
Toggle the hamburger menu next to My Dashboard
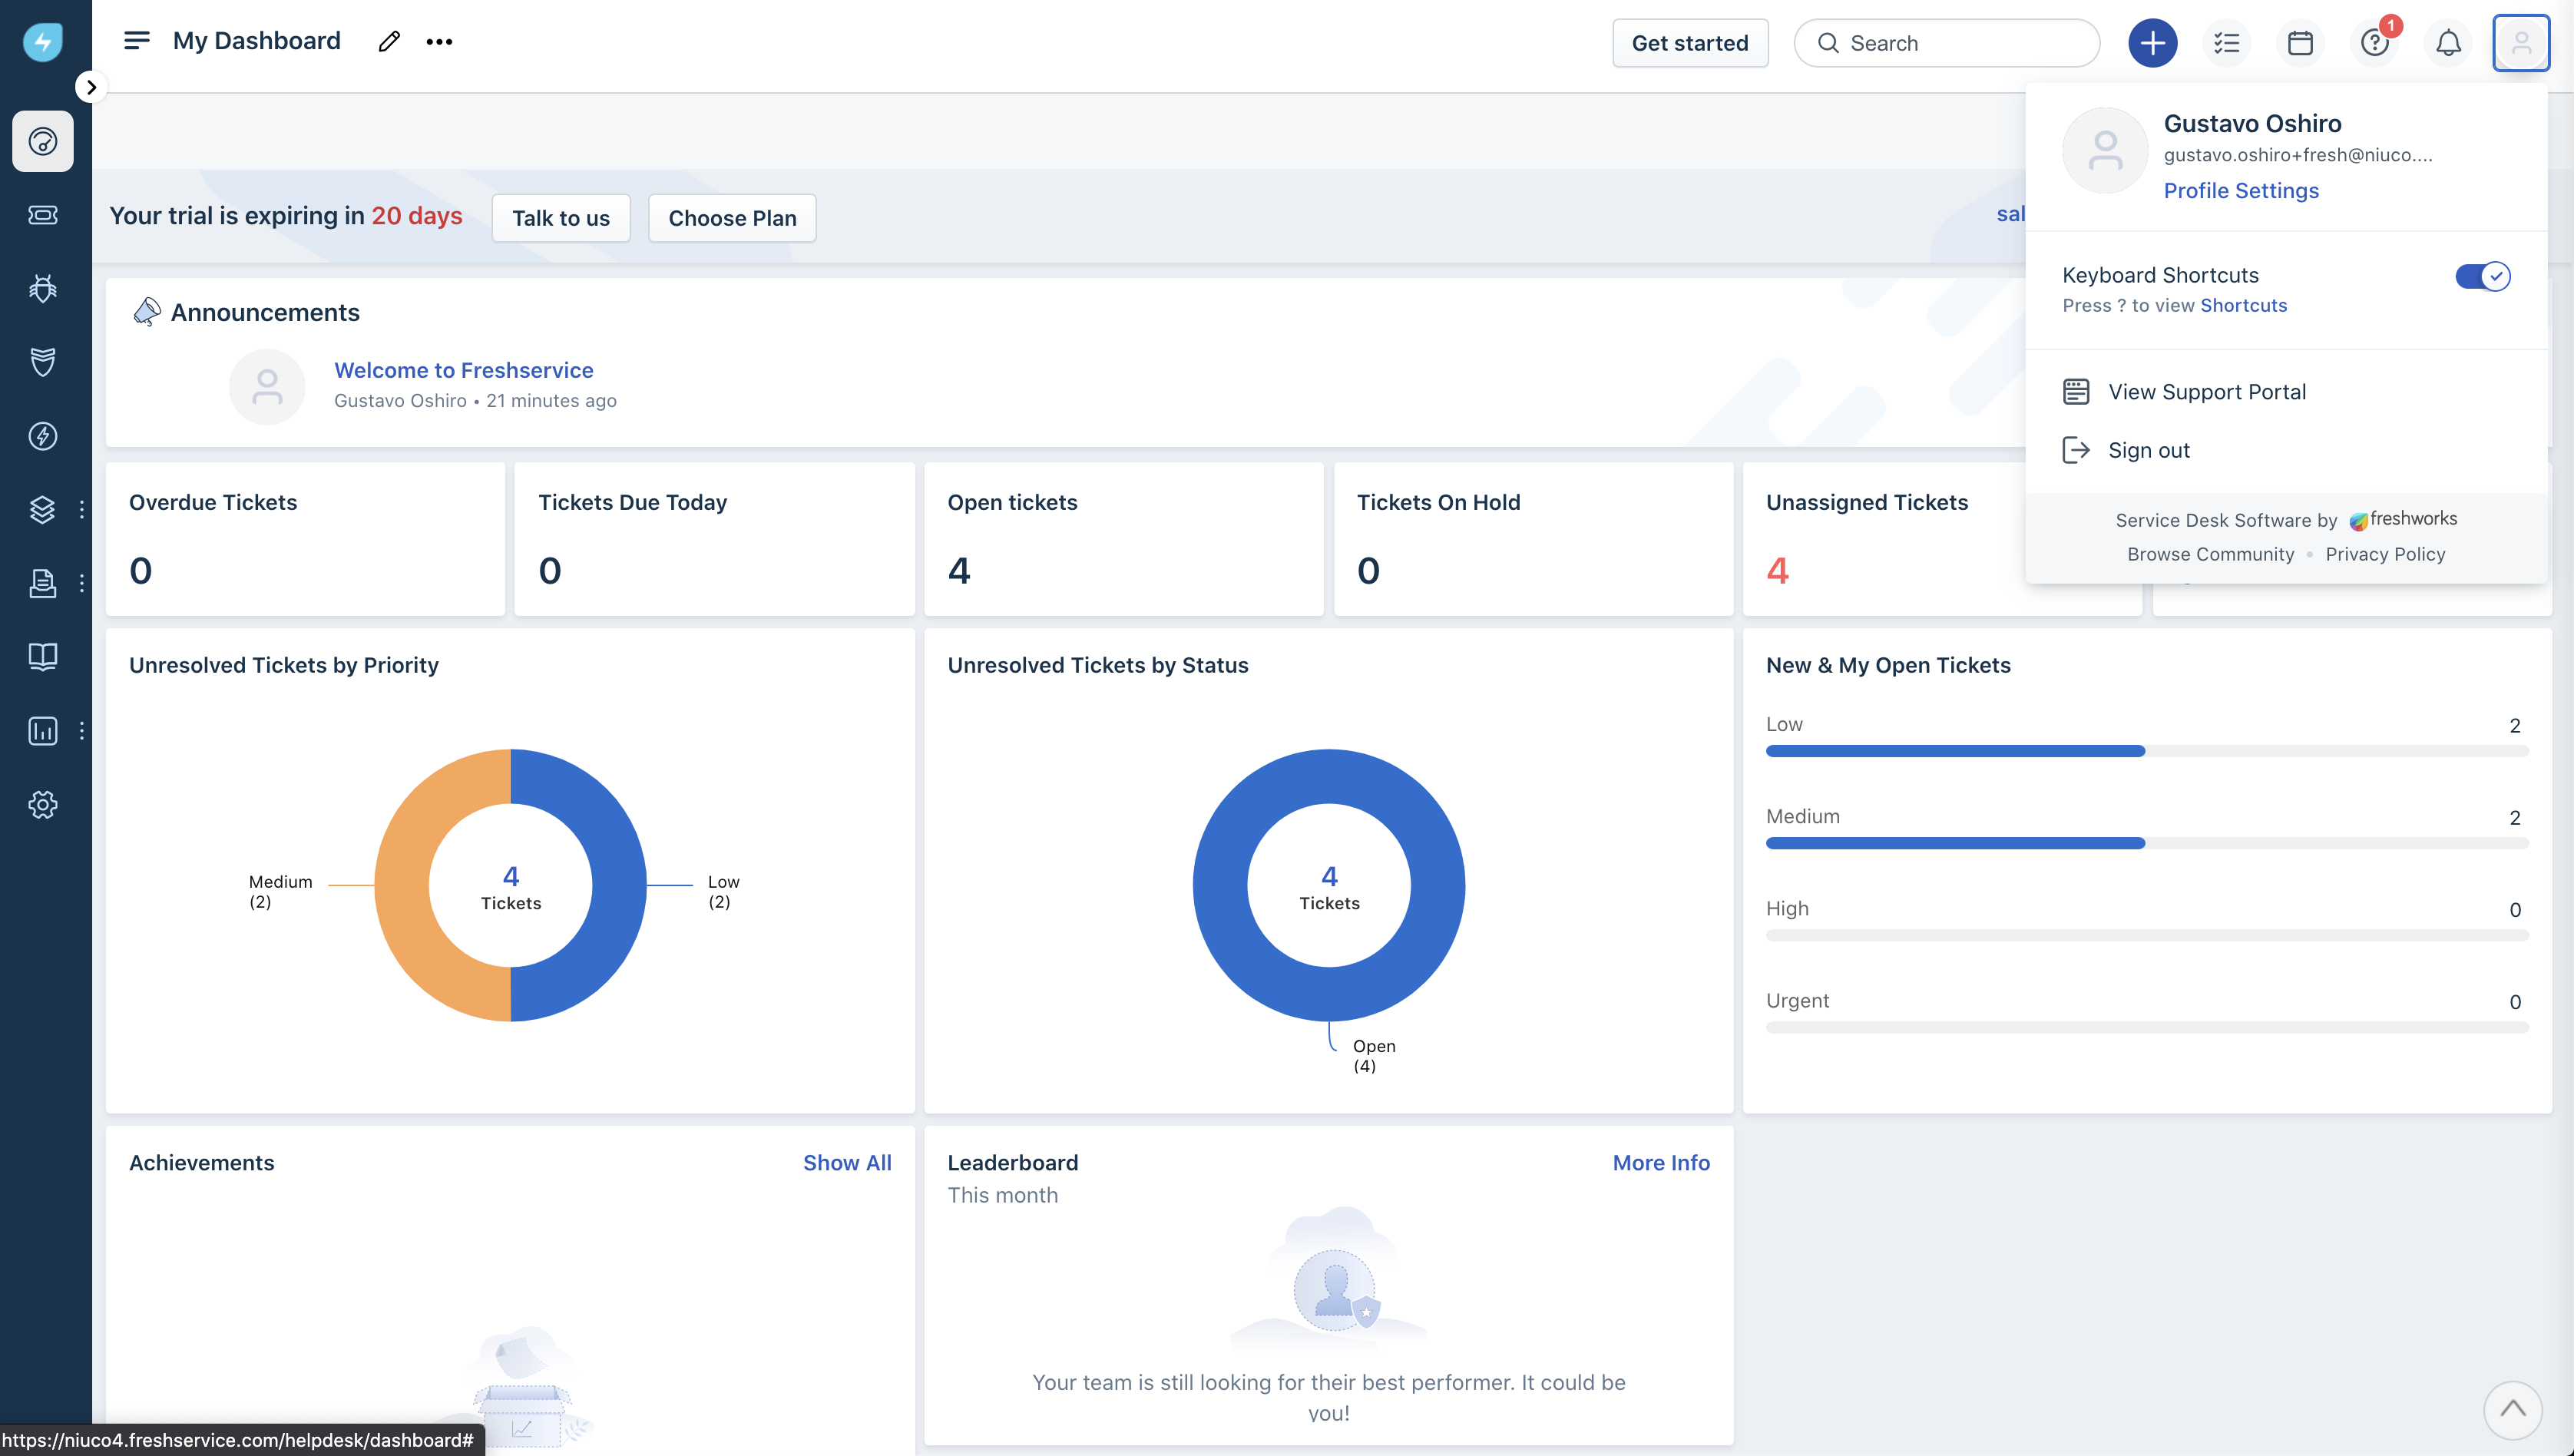click(x=137, y=40)
